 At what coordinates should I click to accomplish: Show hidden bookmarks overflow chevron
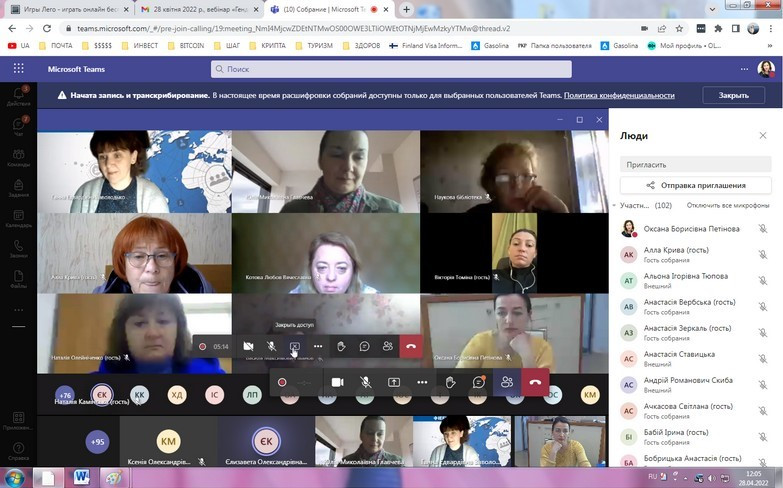770,45
